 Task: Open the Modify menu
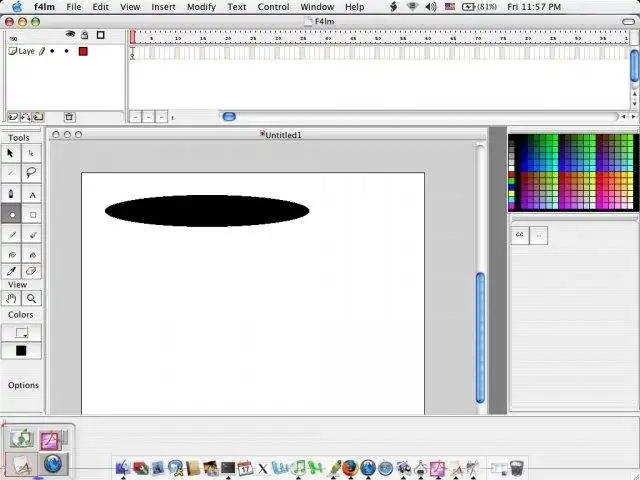201,7
